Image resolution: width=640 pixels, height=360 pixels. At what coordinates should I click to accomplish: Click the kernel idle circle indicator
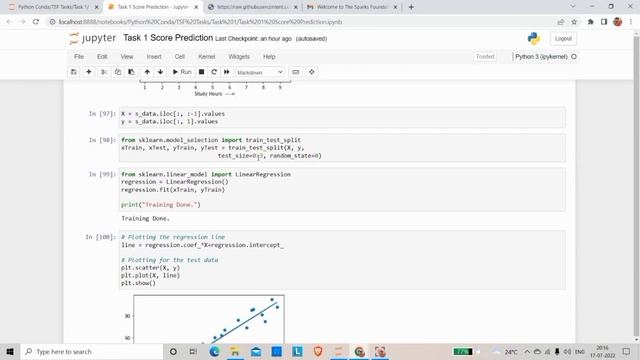coord(574,56)
